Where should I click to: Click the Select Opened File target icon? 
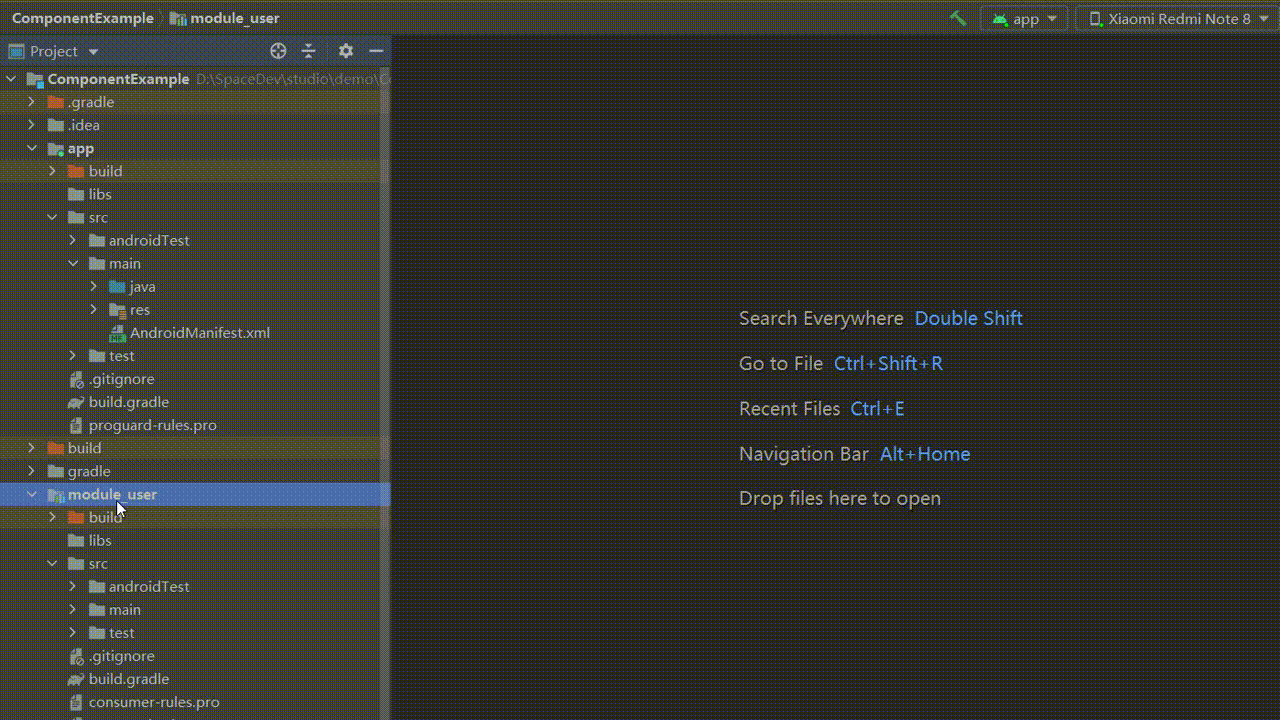pyautogui.click(x=279, y=51)
